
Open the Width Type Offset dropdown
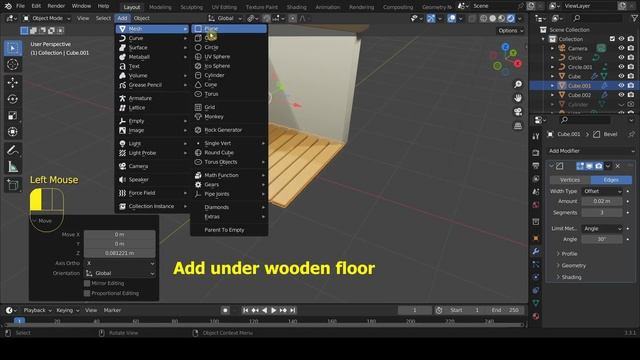point(602,191)
